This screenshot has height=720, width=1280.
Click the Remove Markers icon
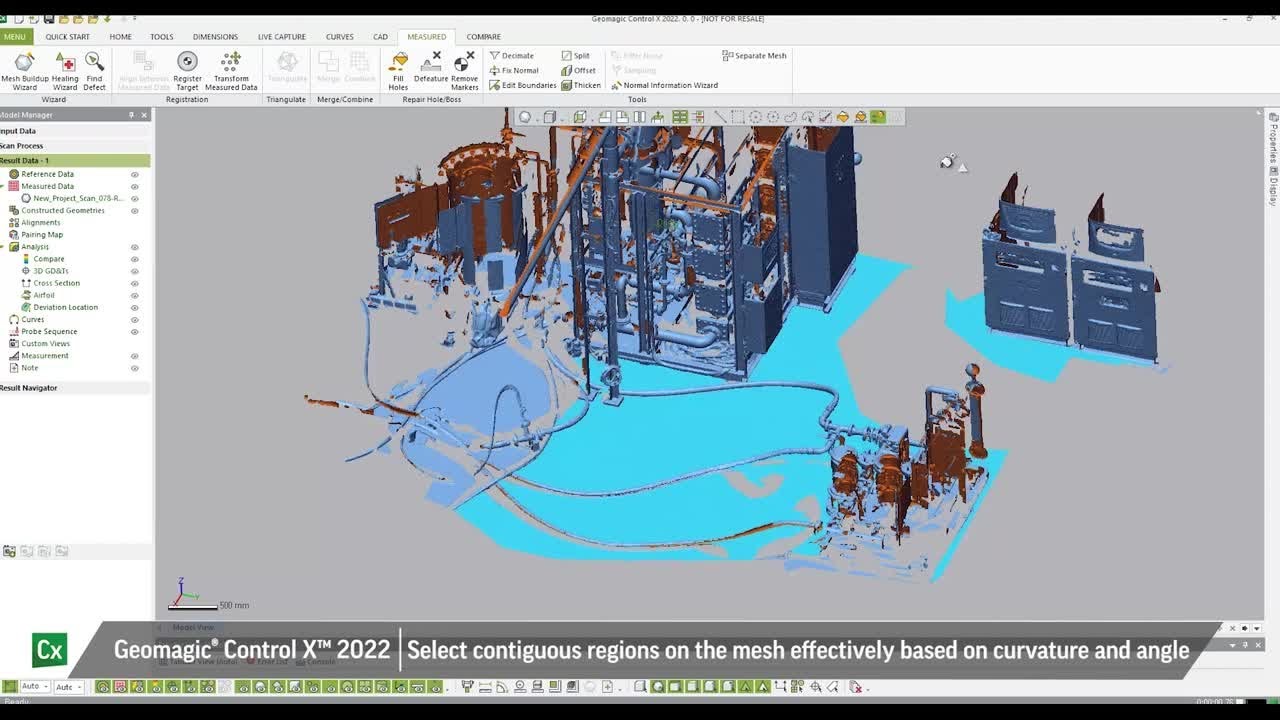[x=464, y=71]
